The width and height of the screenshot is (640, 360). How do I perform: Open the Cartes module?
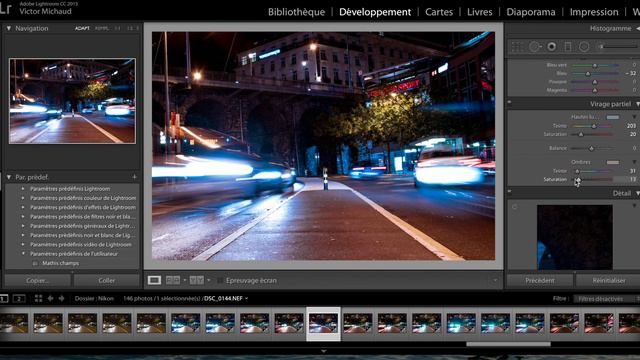click(x=439, y=12)
